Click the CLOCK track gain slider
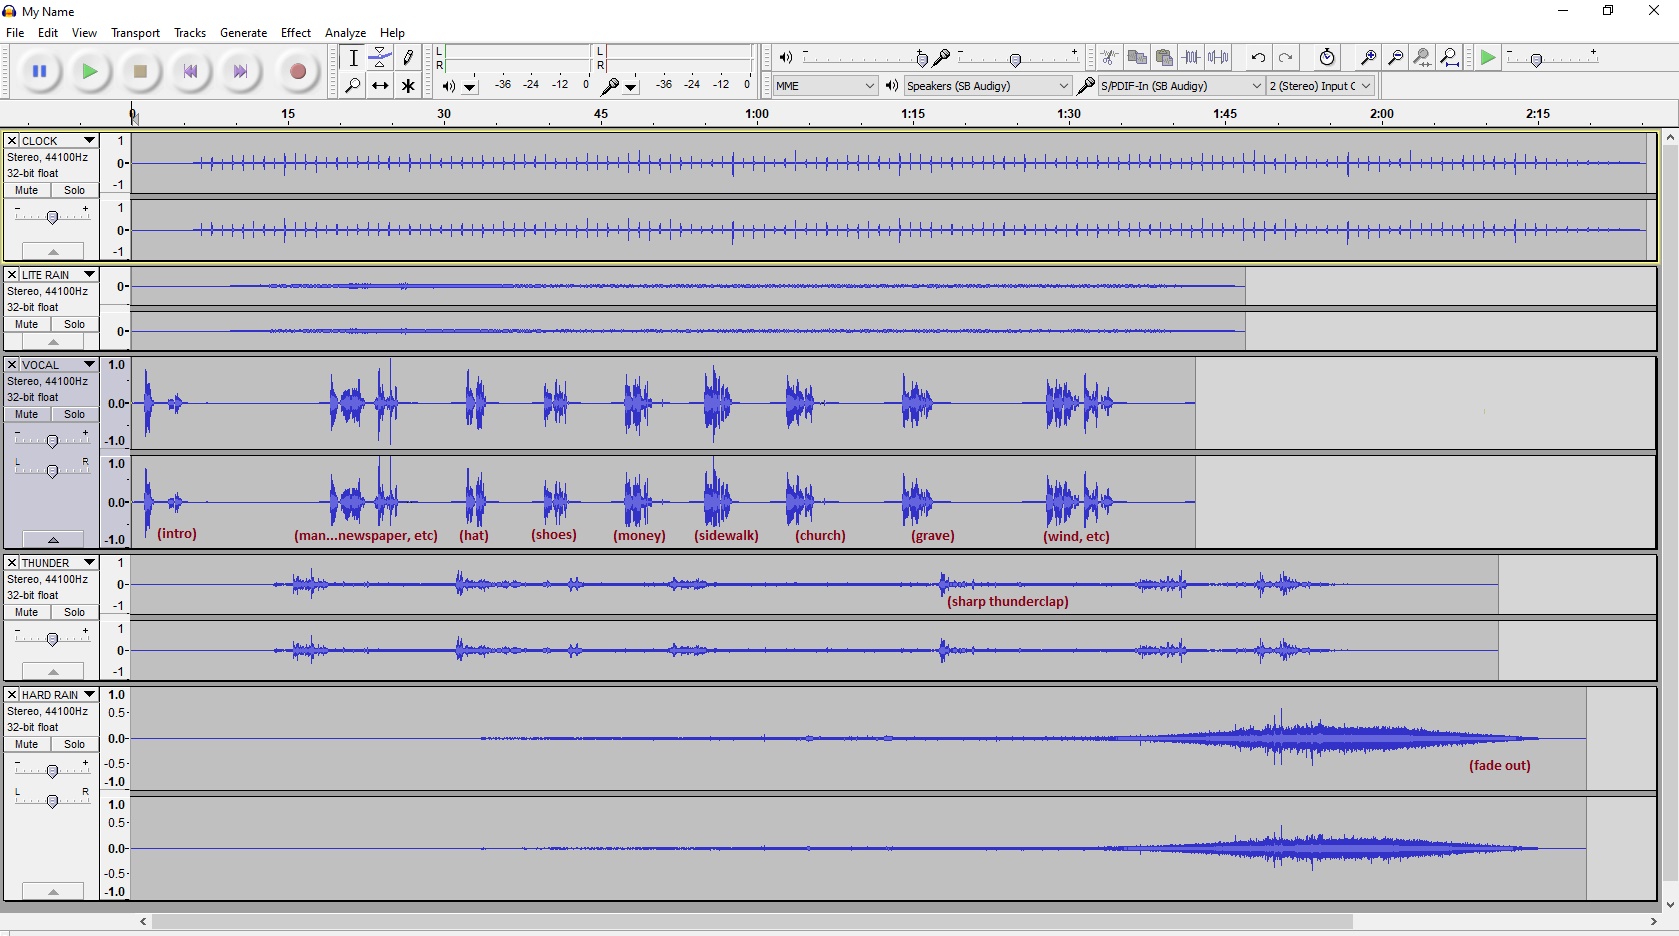This screenshot has width=1679, height=936. [52, 217]
